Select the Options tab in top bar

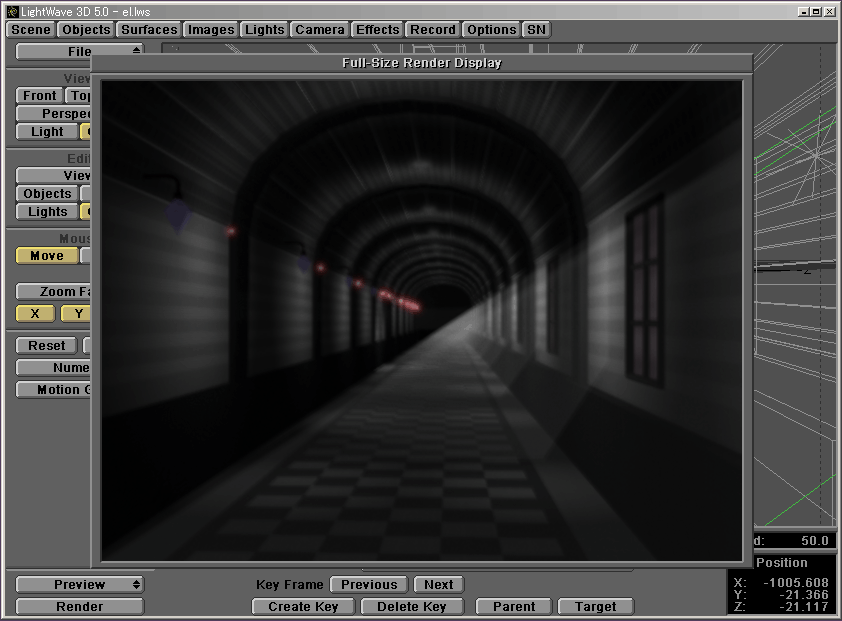pos(492,30)
